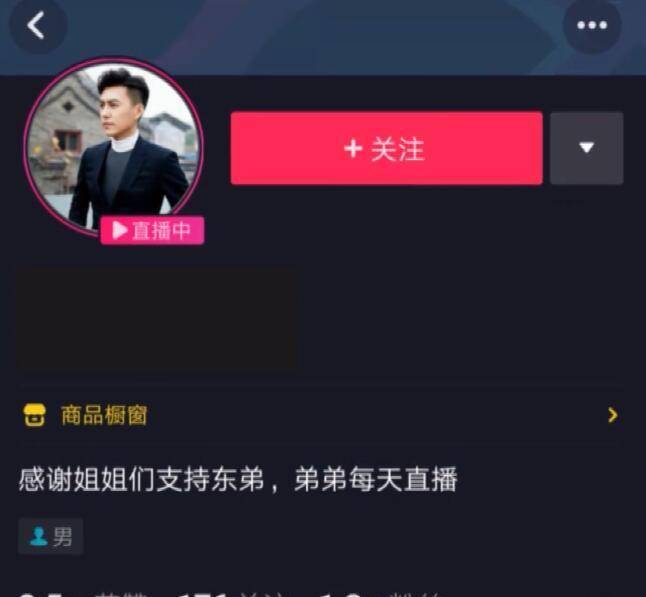
Task: Go back using the left arrow icon
Action: 37,25
